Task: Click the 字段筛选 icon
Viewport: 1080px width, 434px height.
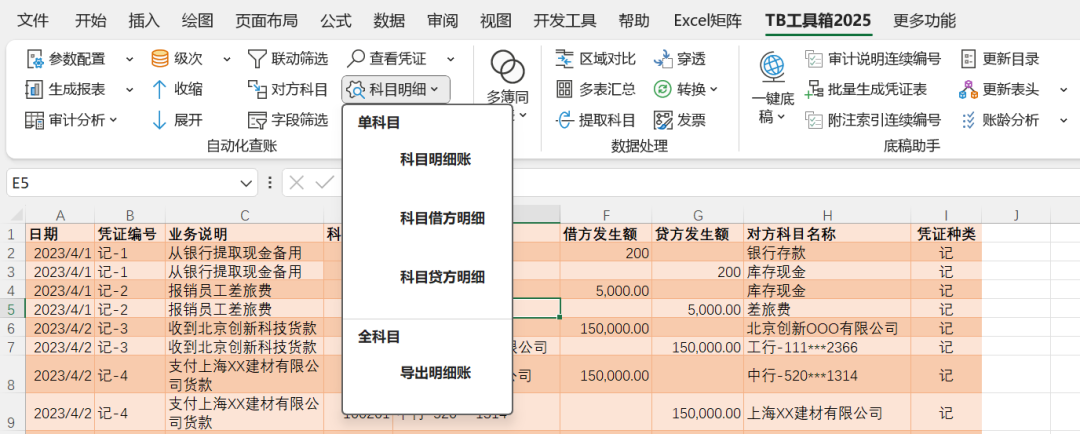Action: click(x=256, y=120)
